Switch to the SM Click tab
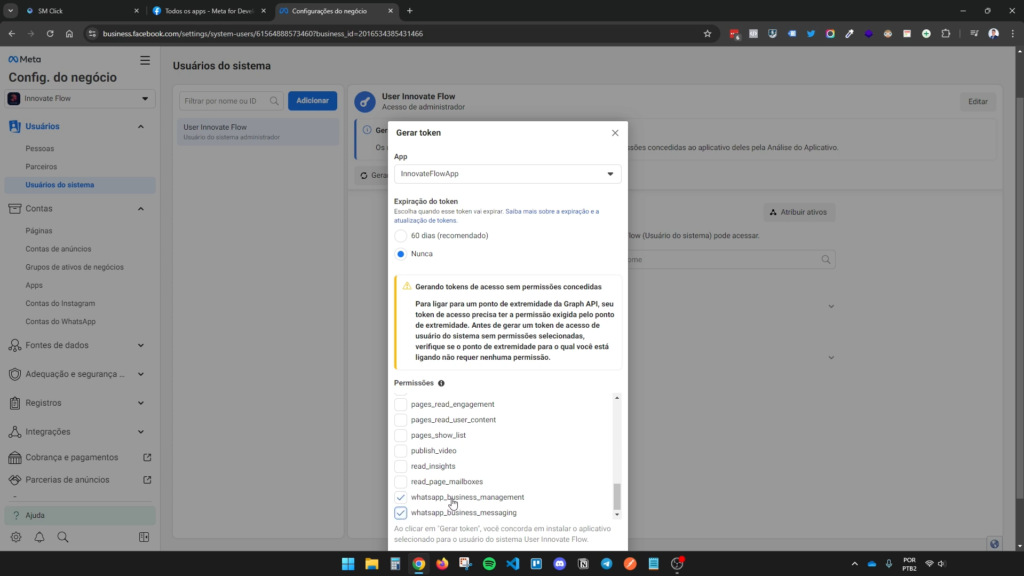Viewport: 1024px width, 576px height. [82, 11]
